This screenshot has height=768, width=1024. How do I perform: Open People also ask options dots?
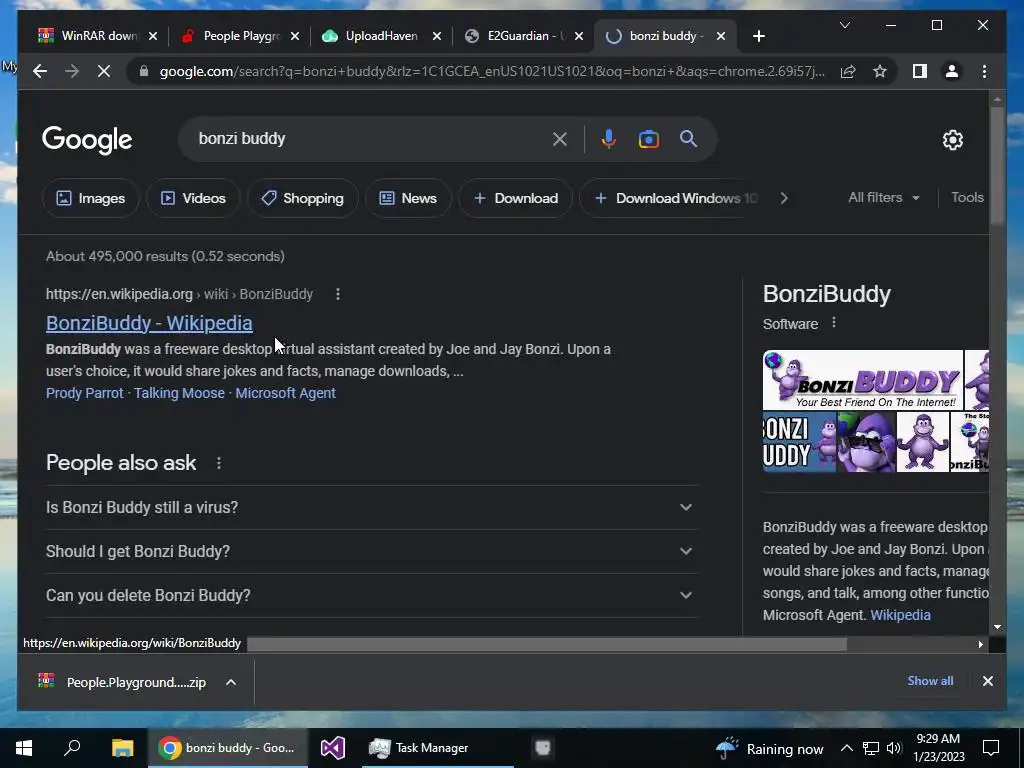click(219, 463)
